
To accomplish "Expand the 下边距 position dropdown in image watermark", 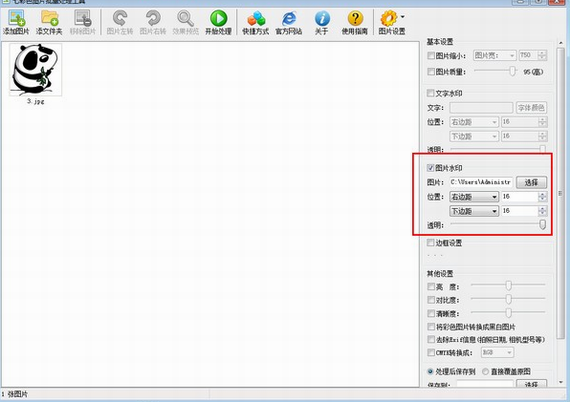I will click(x=474, y=211).
